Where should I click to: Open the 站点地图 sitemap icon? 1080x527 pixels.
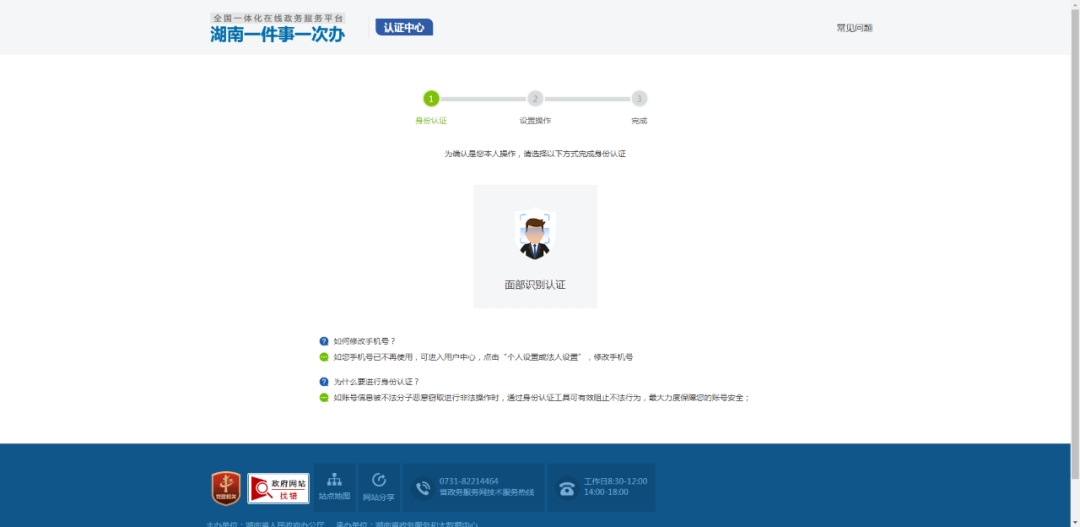click(x=334, y=481)
